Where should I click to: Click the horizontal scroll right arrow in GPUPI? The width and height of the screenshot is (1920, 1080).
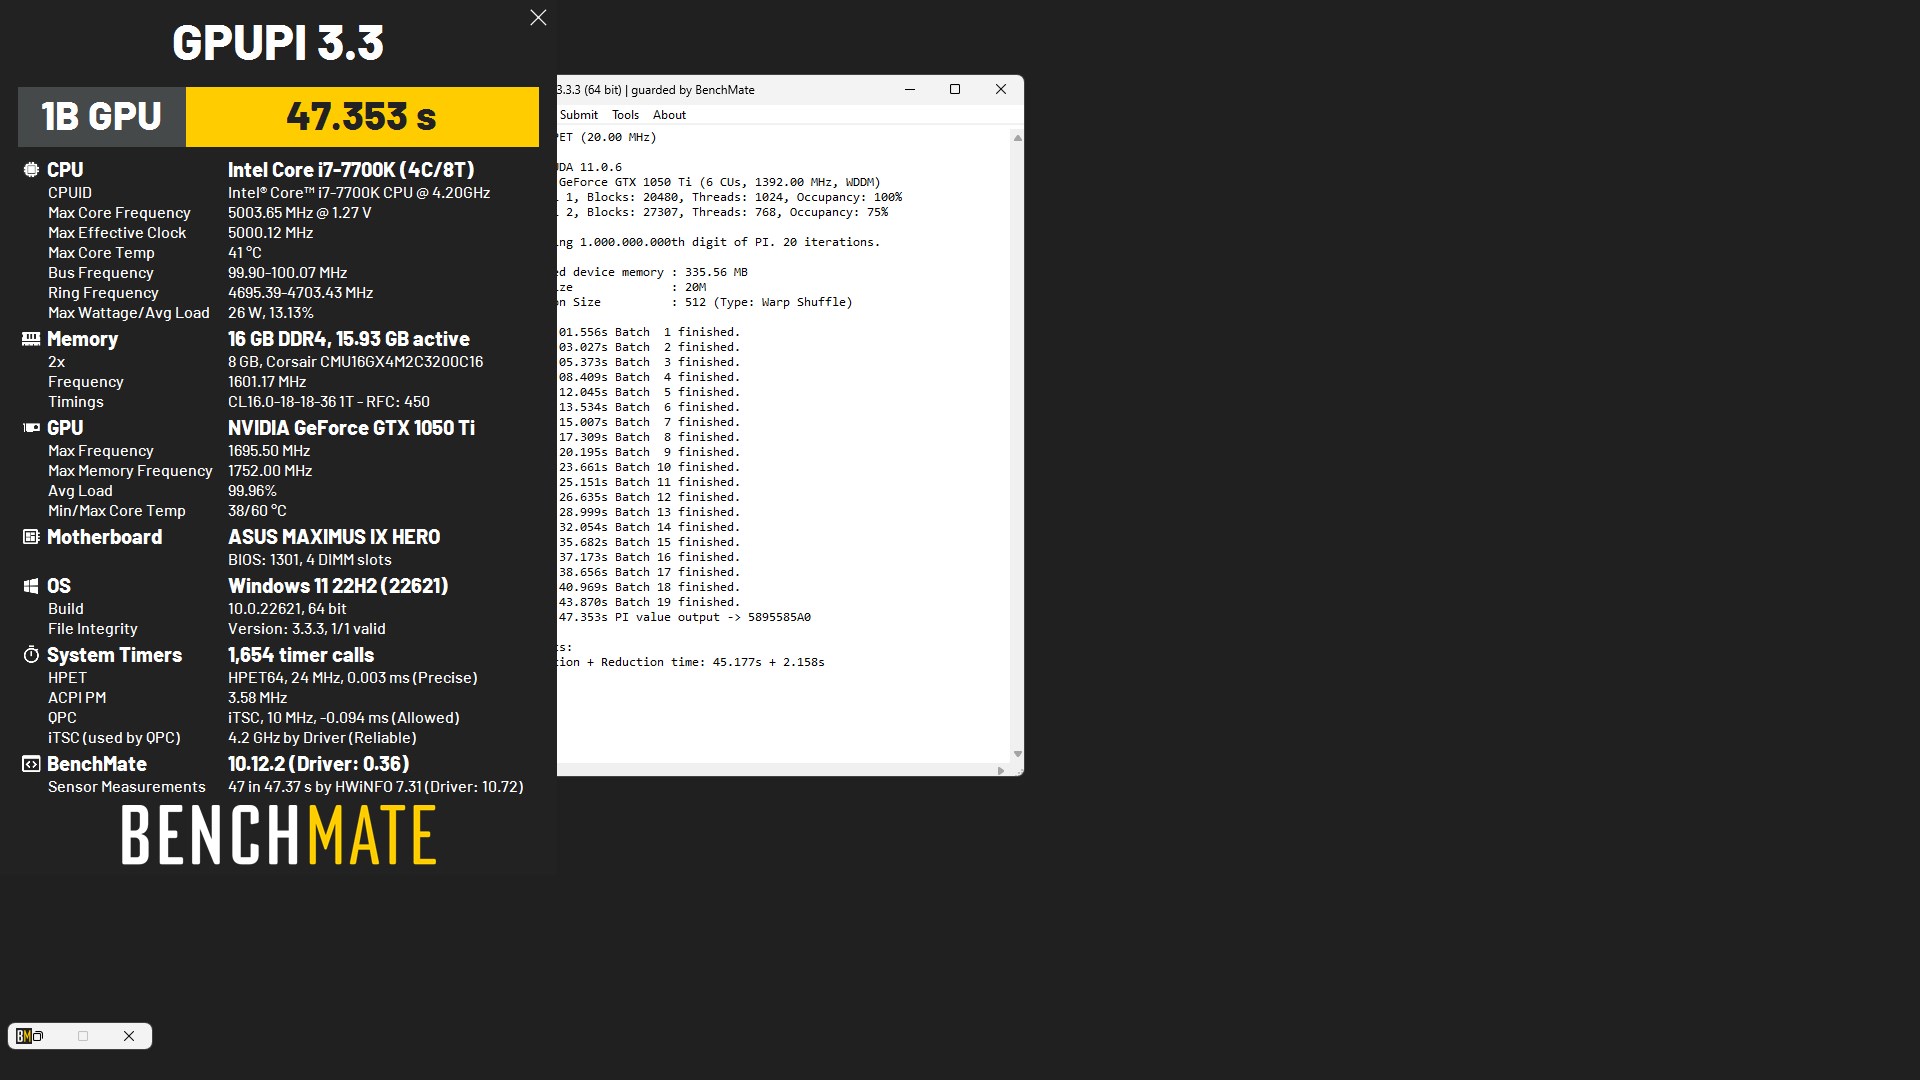click(x=1001, y=770)
